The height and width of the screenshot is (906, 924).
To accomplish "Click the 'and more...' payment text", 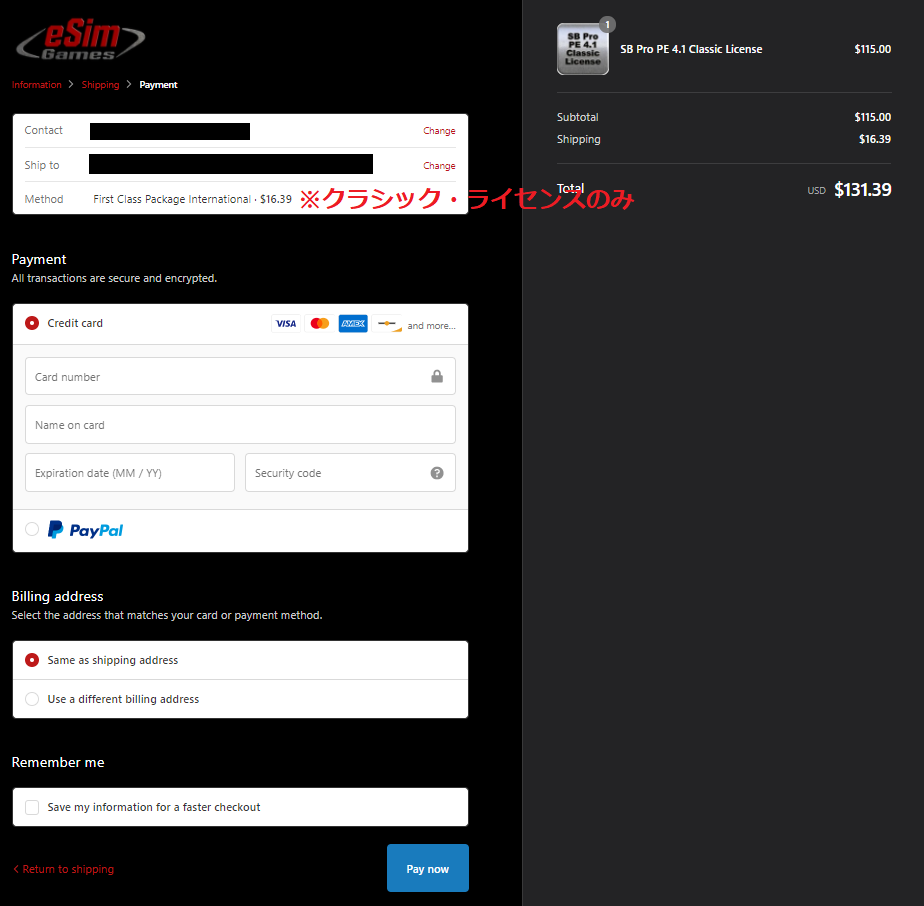I will (431, 325).
